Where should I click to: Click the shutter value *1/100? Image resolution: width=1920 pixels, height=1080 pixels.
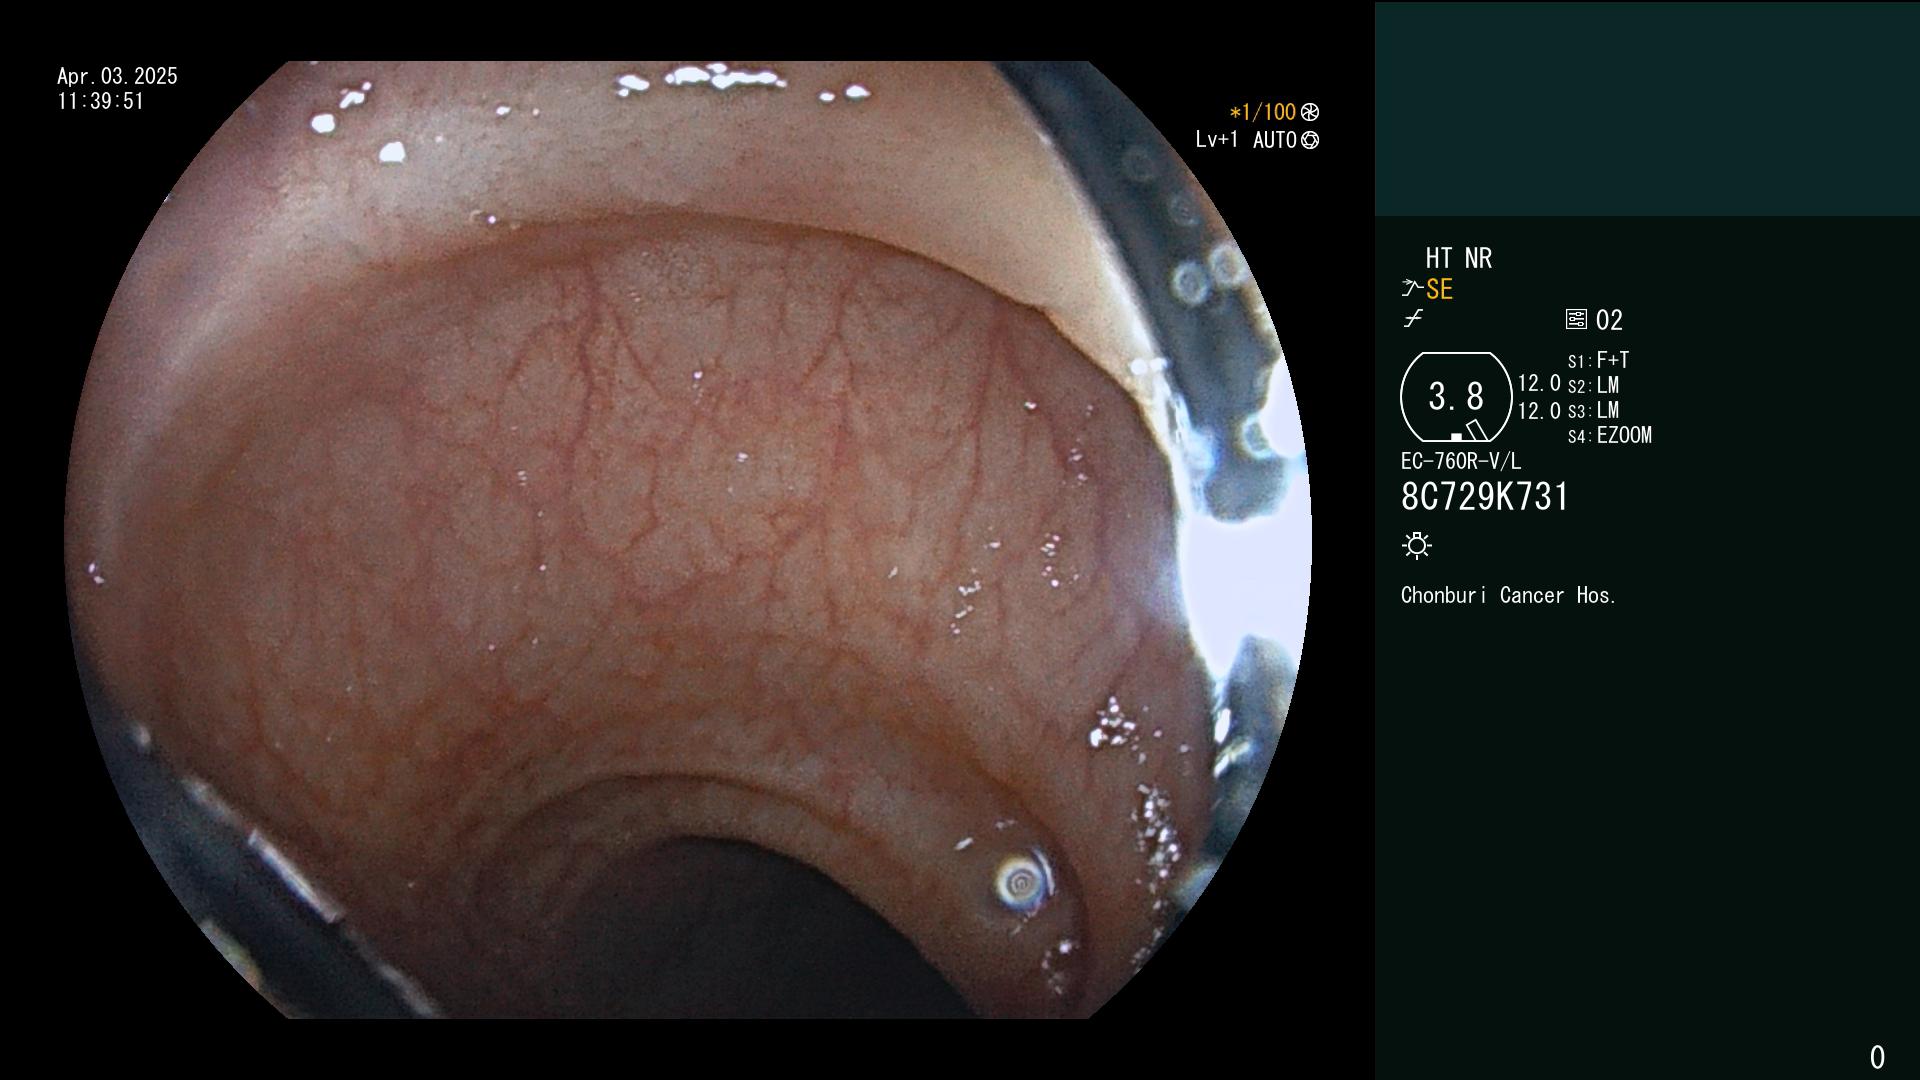click(x=1262, y=112)
